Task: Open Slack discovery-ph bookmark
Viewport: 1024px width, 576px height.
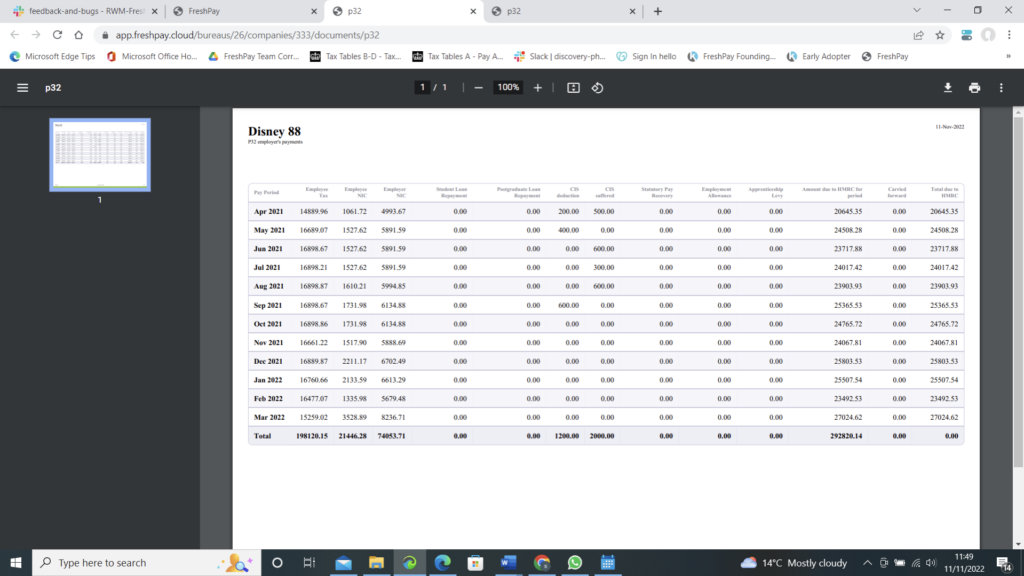Action: click(560, 56)
